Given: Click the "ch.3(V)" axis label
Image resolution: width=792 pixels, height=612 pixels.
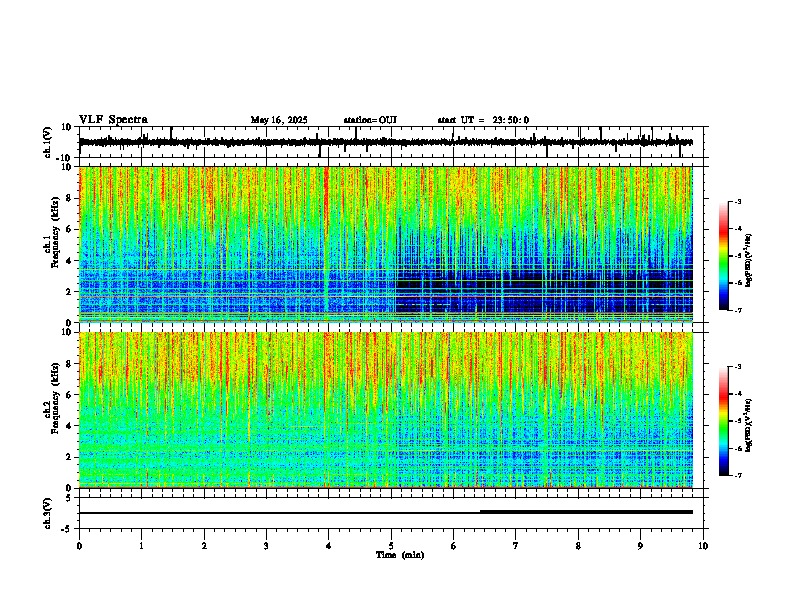Looking at the screenshot, I should point(48,514).
